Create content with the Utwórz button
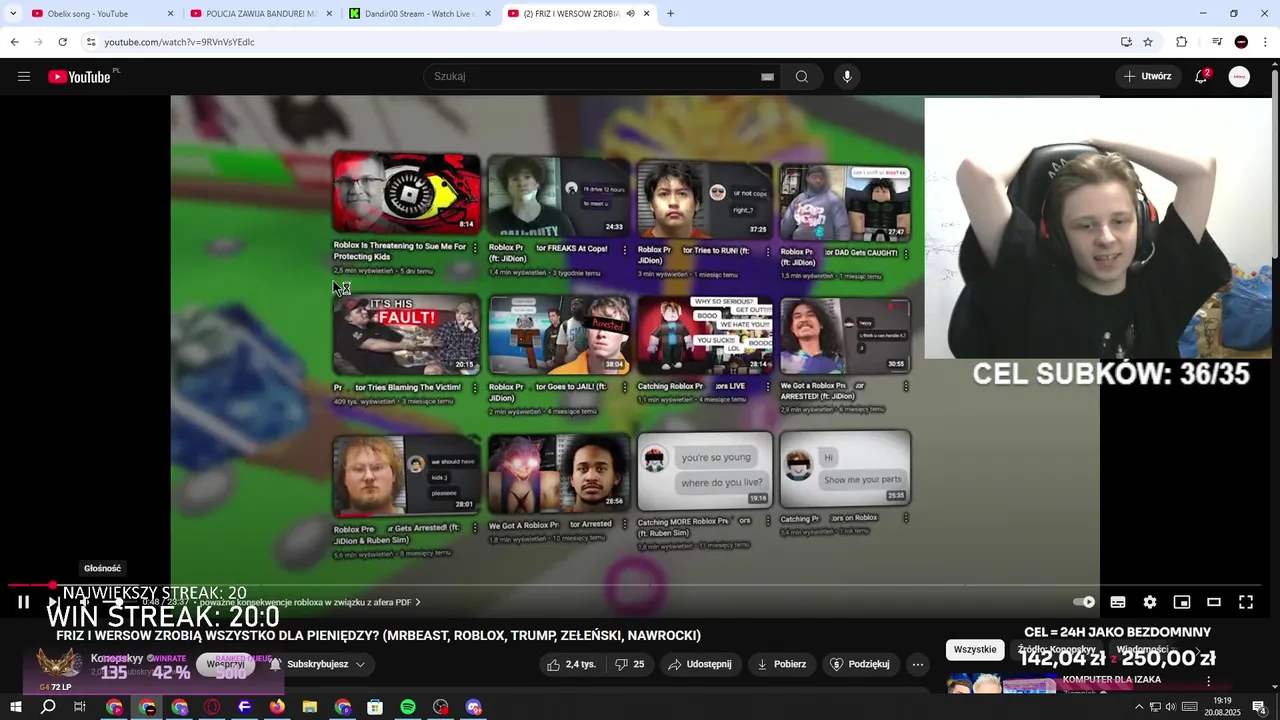Image resolution: width=1280 pixels, height=720 pixels. click(1147, 77)
